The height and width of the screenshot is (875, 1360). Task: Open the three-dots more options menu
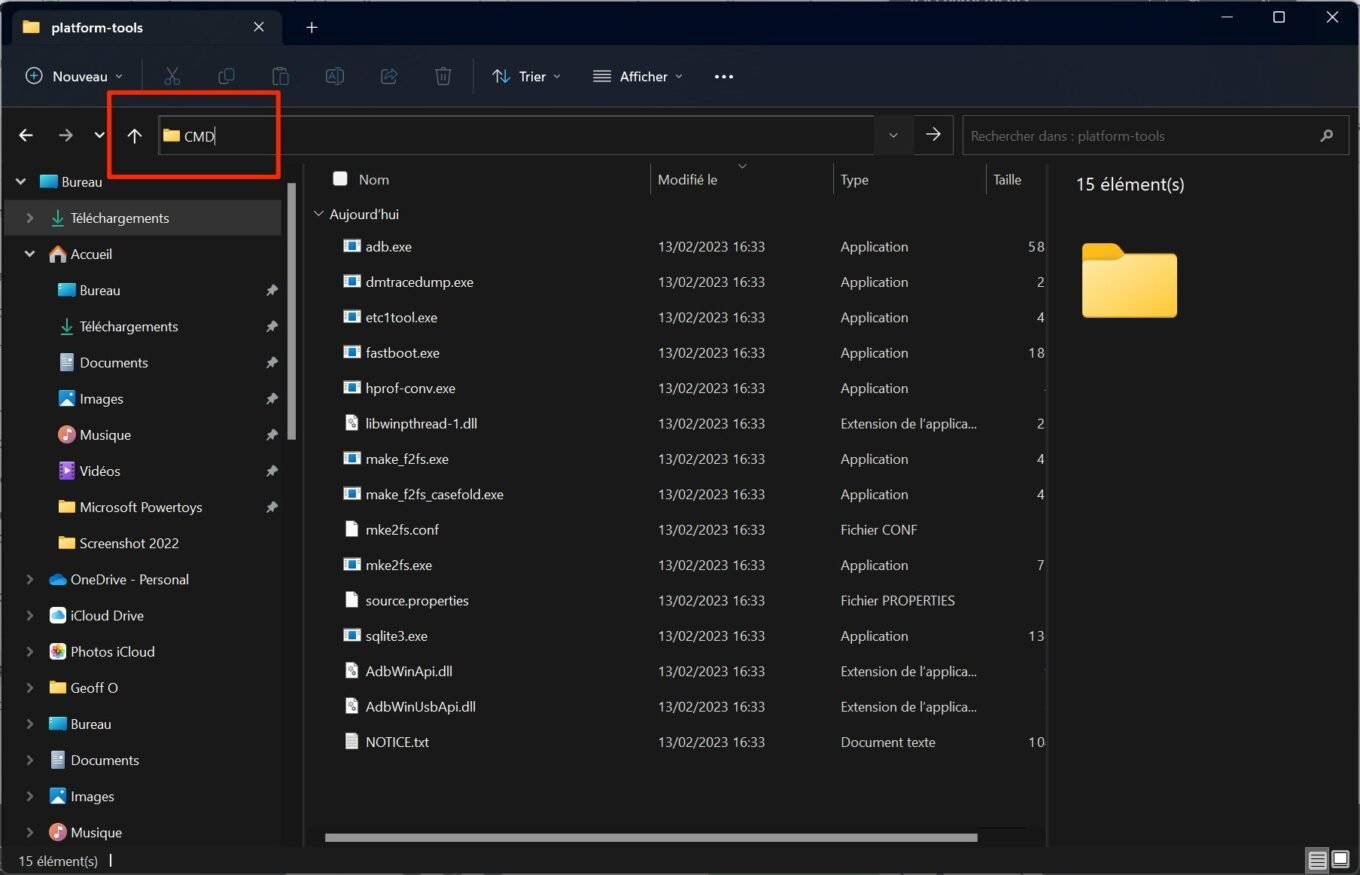[724, 76]
